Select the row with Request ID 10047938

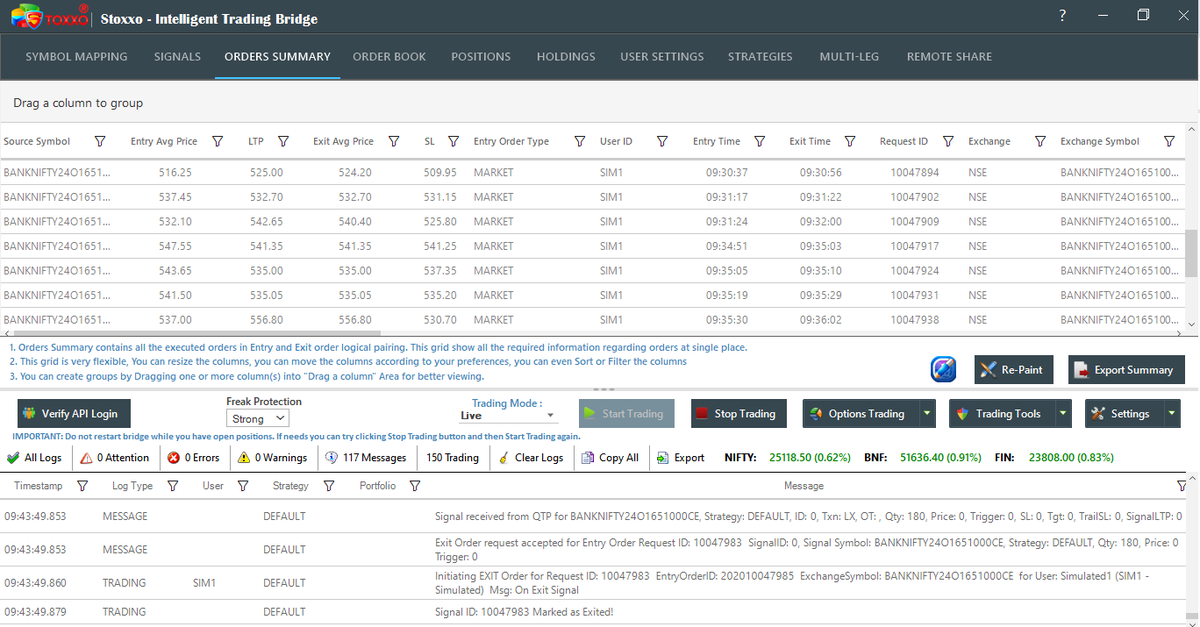coord(592,320)
